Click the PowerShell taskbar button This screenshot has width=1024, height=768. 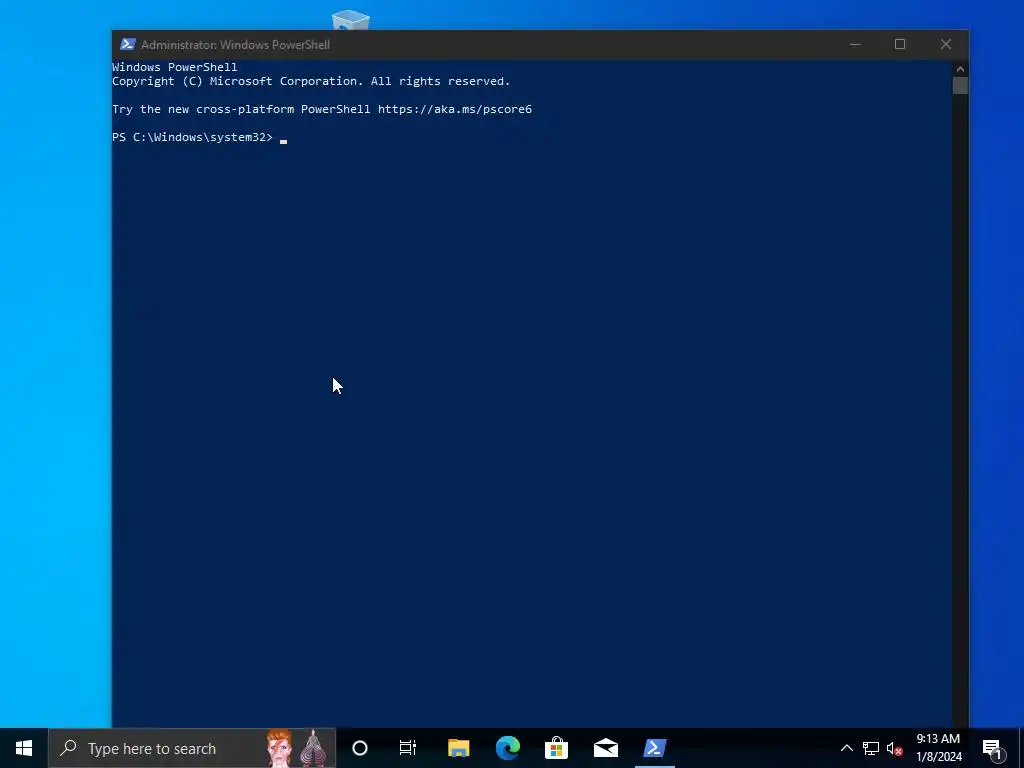(654, 748)
